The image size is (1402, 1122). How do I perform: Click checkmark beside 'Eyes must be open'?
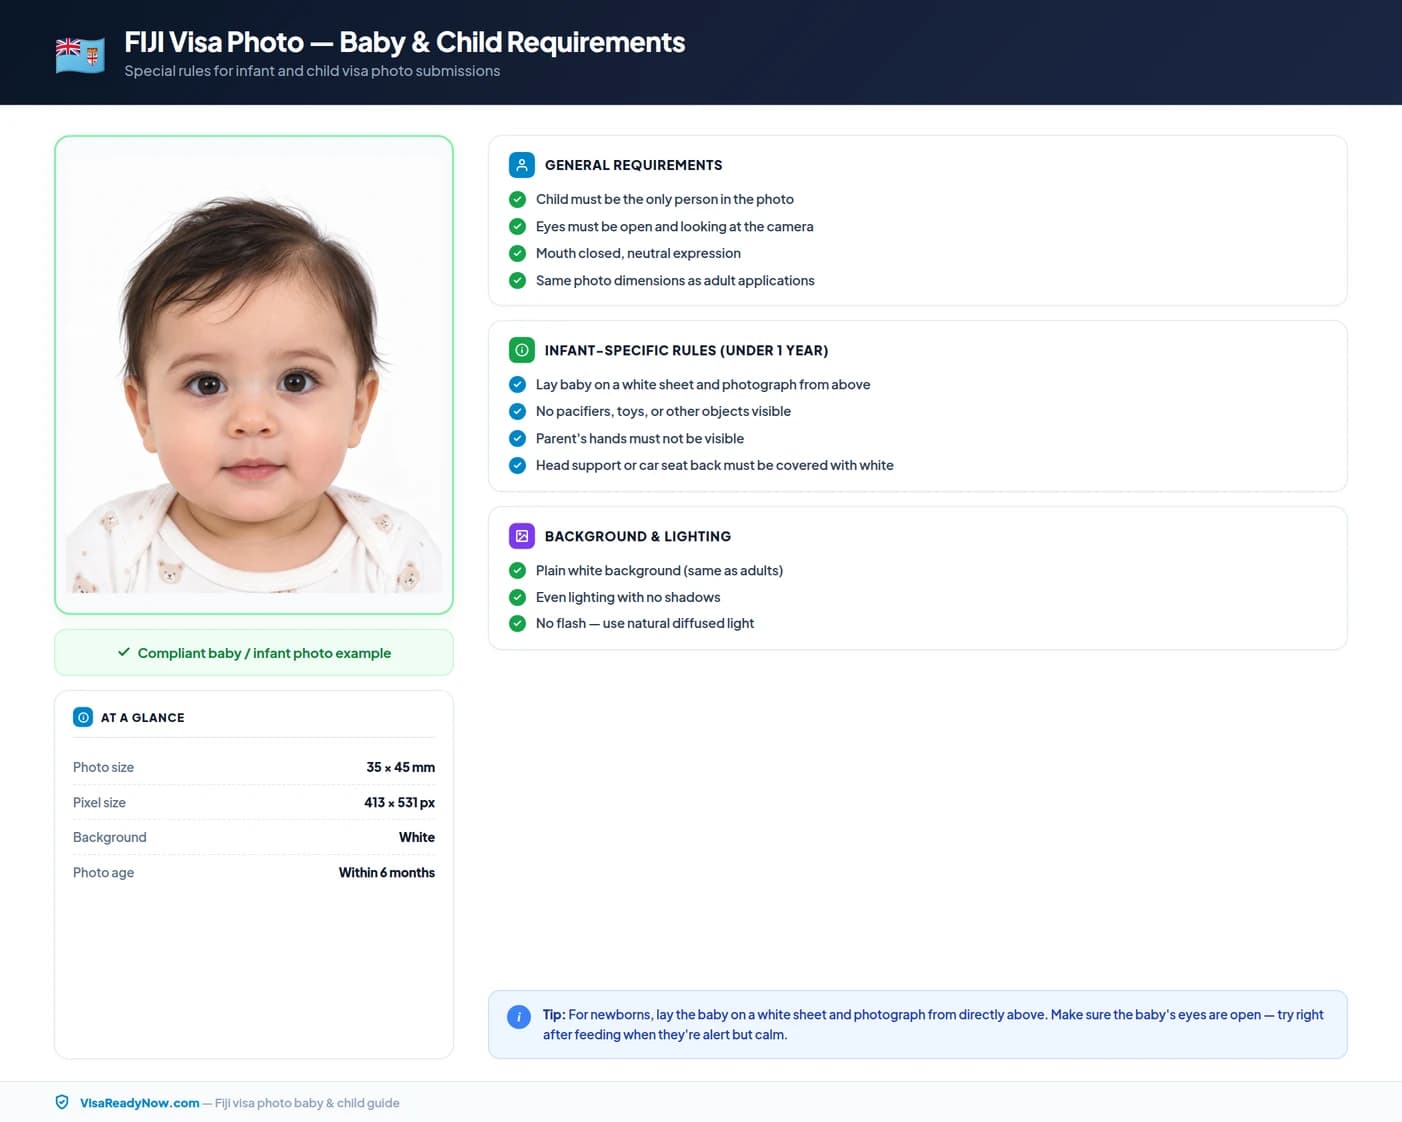click(x=517, y=226)
